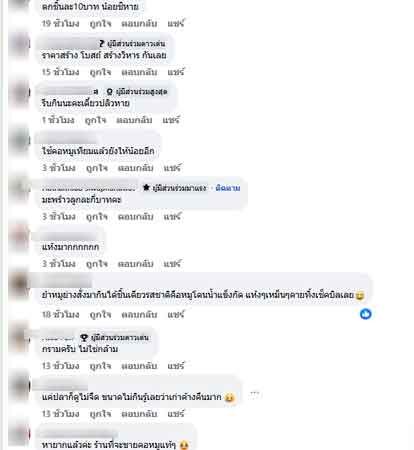Click ติดตาม to follow the มะพร้าว commenter
Viewport: 414px width, 450px height.
pos(228,188)
